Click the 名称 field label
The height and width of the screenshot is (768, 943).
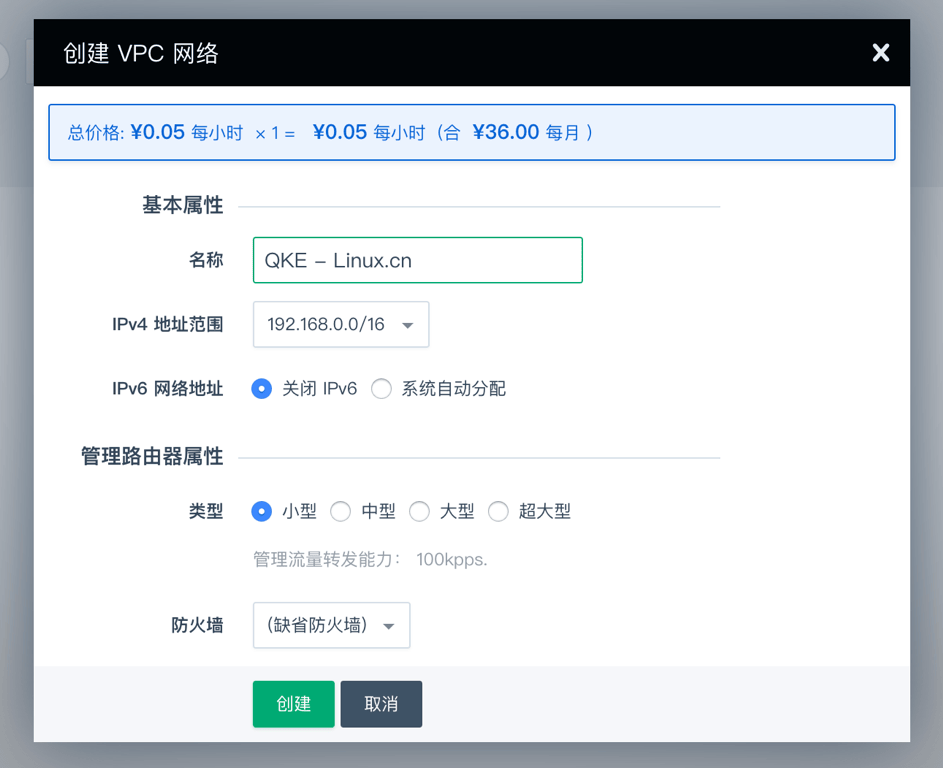click(x=206, y=260)
